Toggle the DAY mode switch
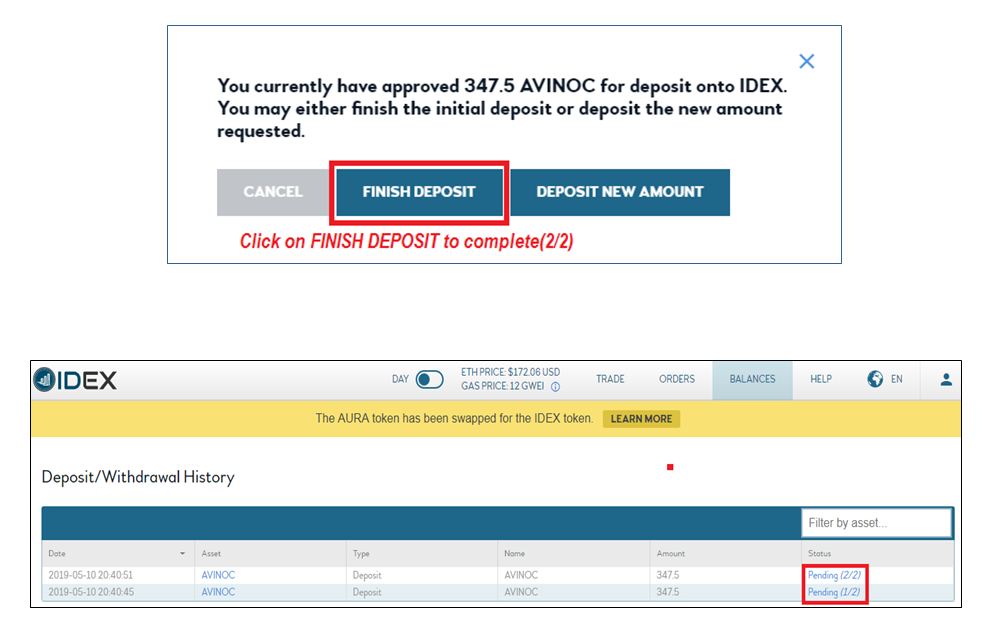This screenshot has width=989, height=639. 430,379
